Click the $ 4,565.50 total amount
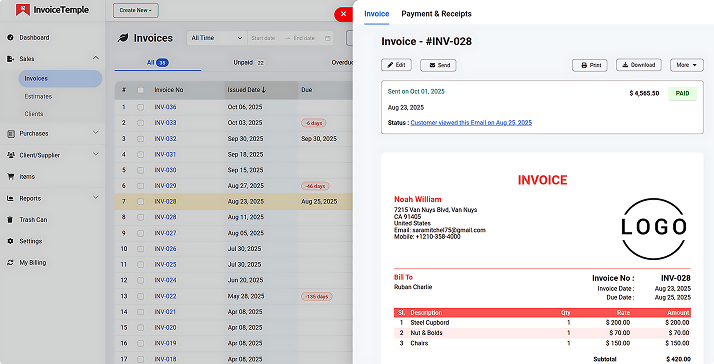 coord(644,93)
